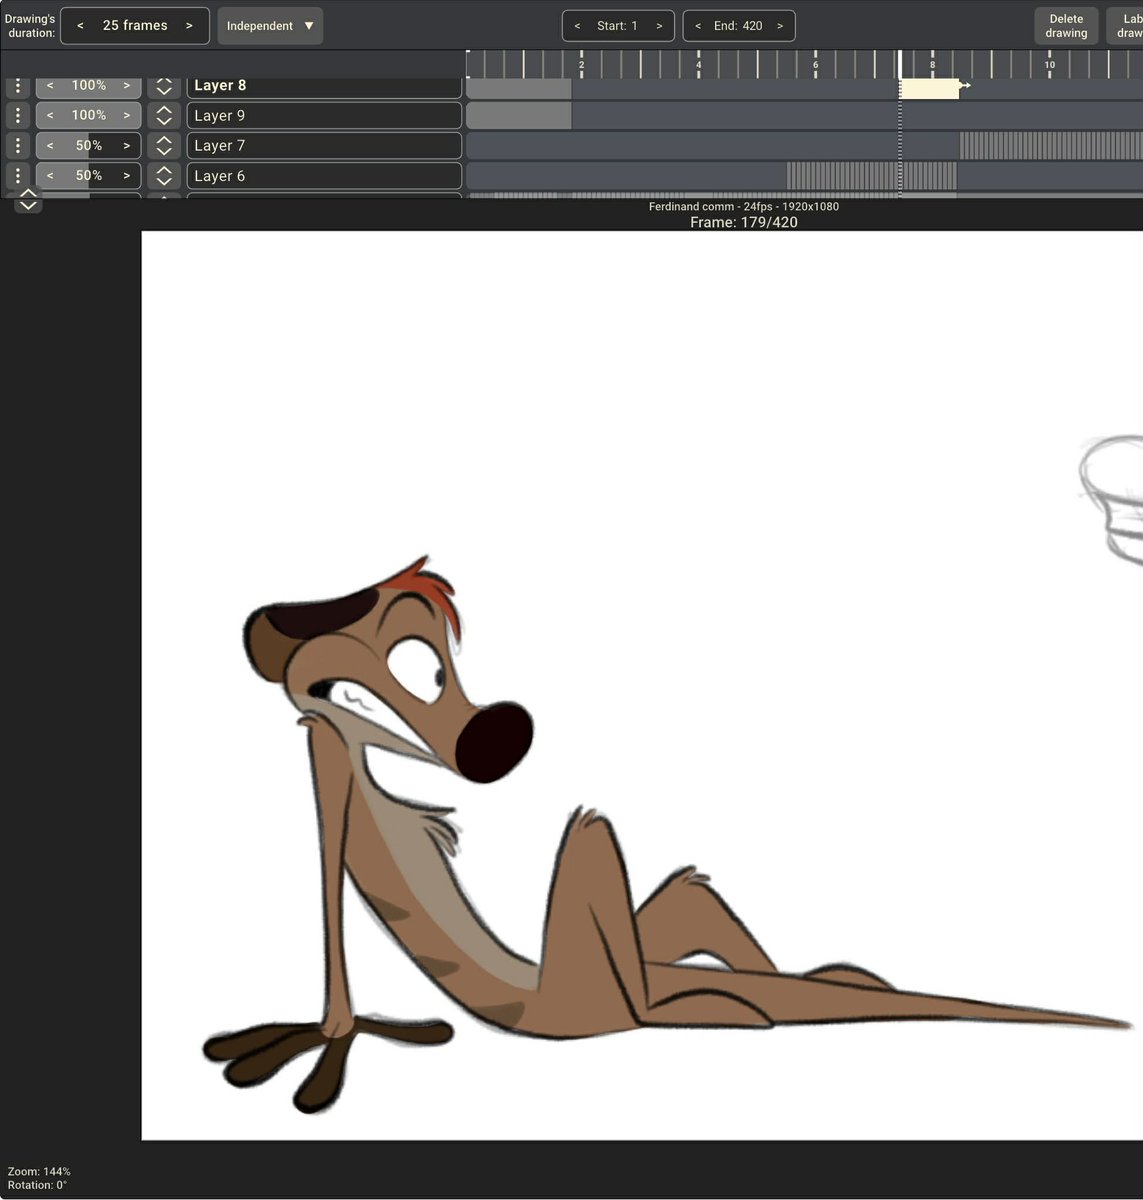This screenshot has width=1143, height=1200.
Task: Click the Drawing's duration label
Action: tap(30, 26)
